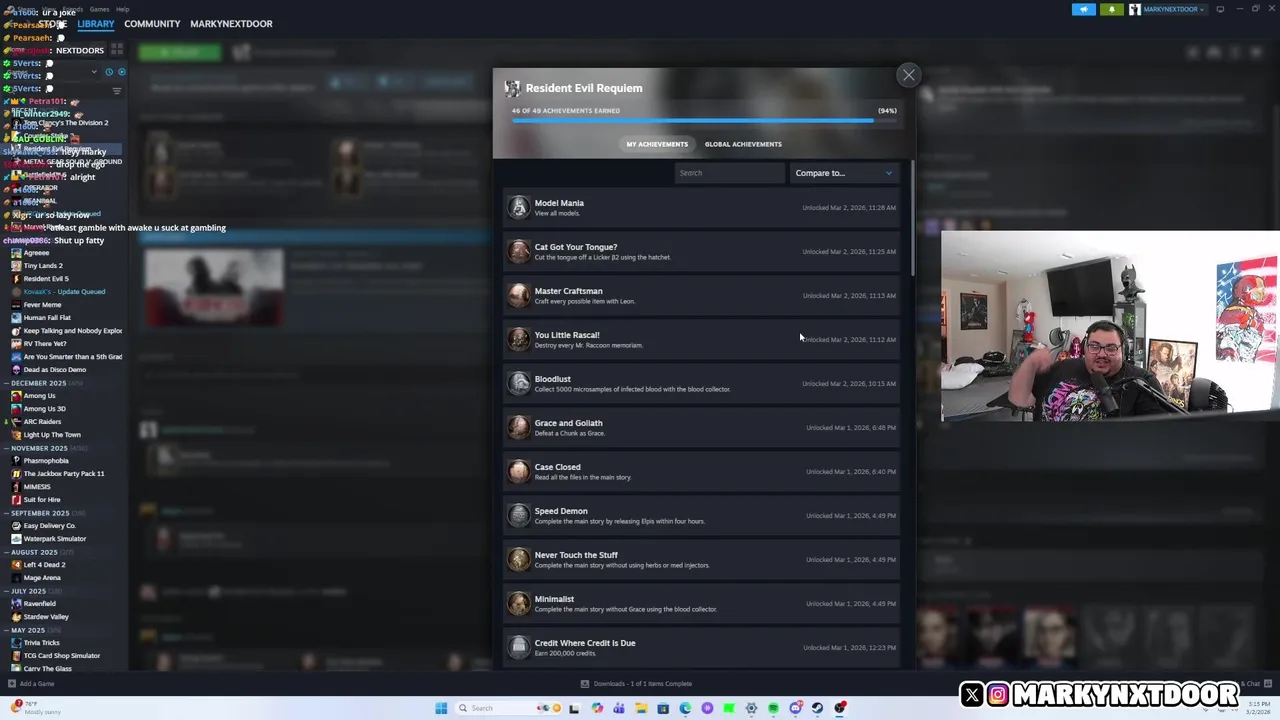Select Left 4 Dead 2 in library list
Screen dimensions: 1280x720
(44, 565)
